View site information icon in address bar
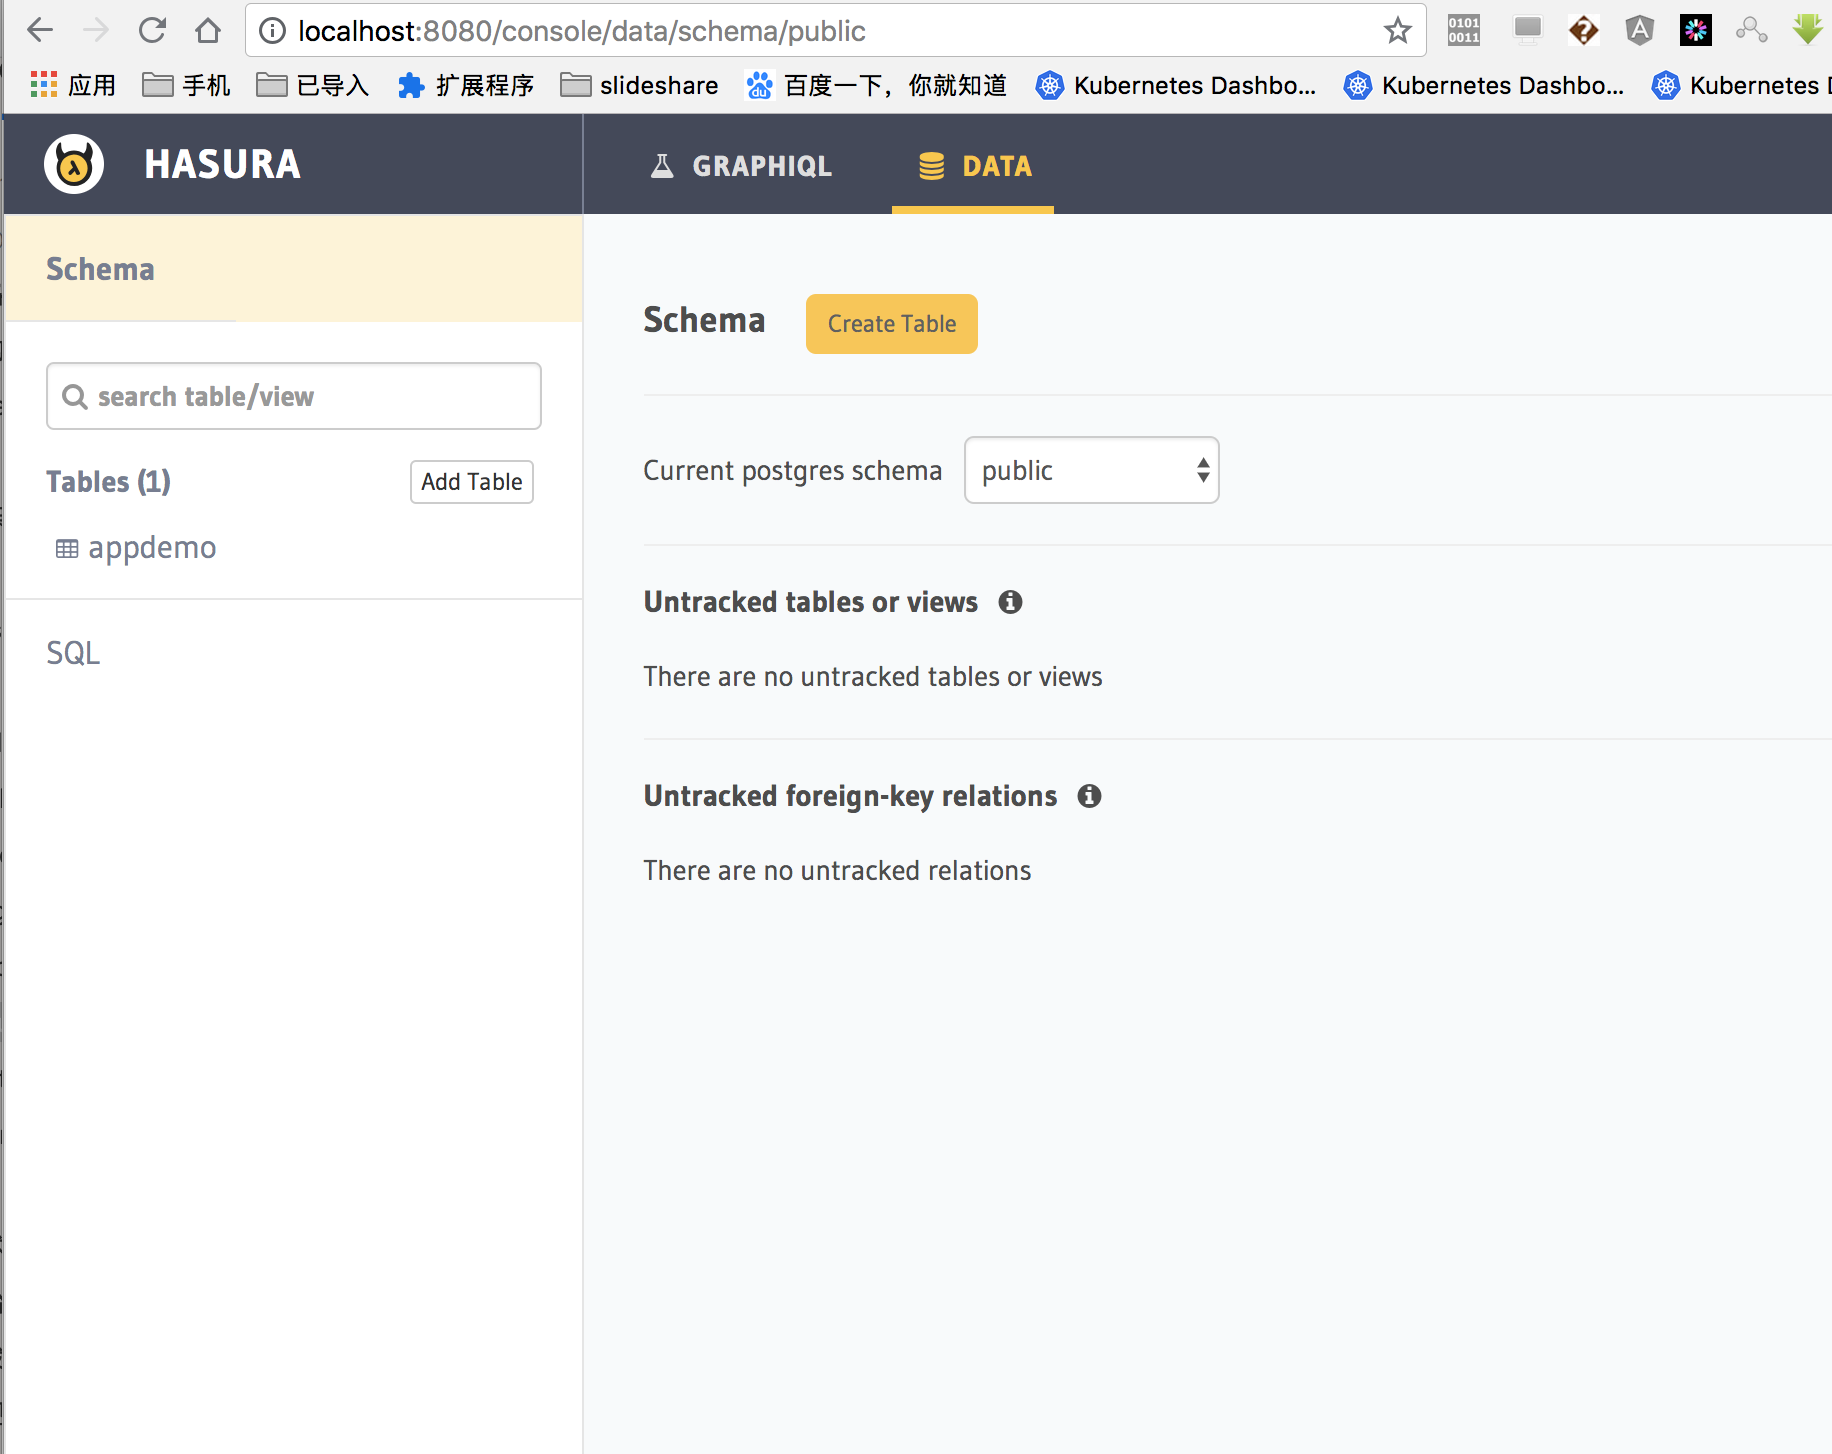1832x1454 pixels. click(x=272, y=31)
